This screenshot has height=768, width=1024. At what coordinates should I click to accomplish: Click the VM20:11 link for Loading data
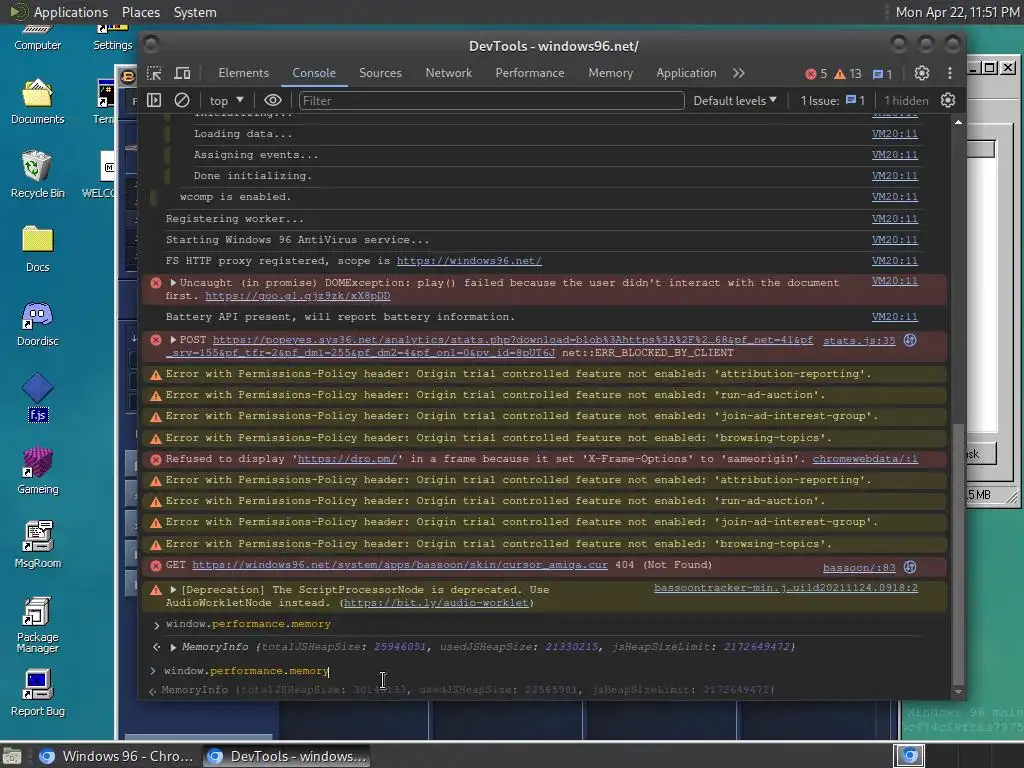(x=895, y=134)
